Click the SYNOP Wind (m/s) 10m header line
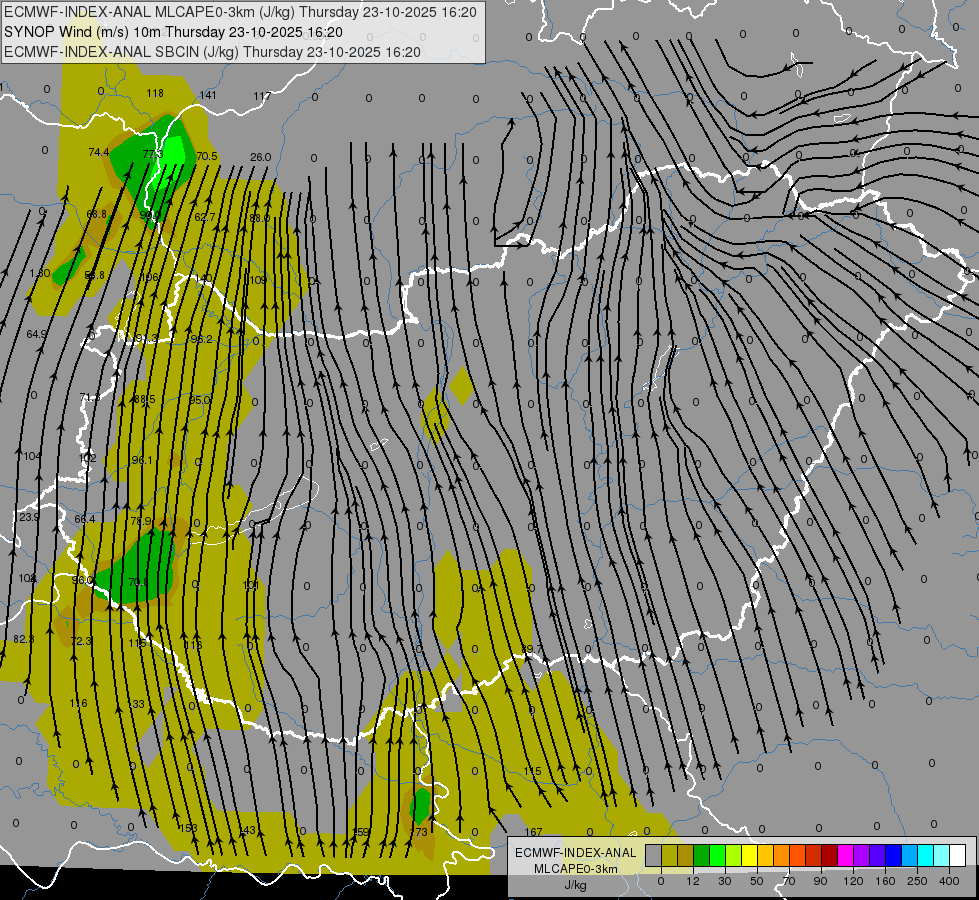Viewport: 979px width, 900px height. 173,32
